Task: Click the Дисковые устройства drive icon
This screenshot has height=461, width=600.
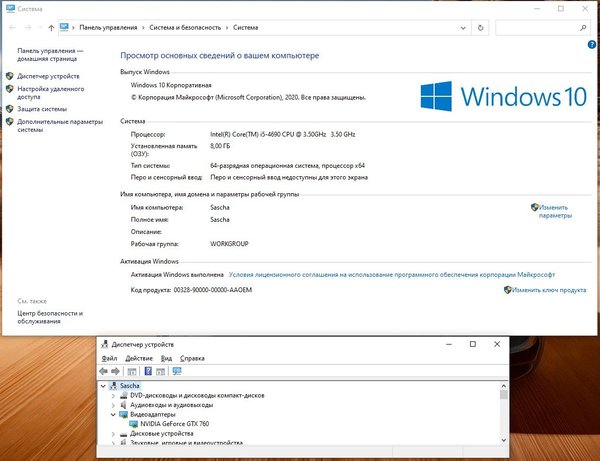Action: pos(123,434)
